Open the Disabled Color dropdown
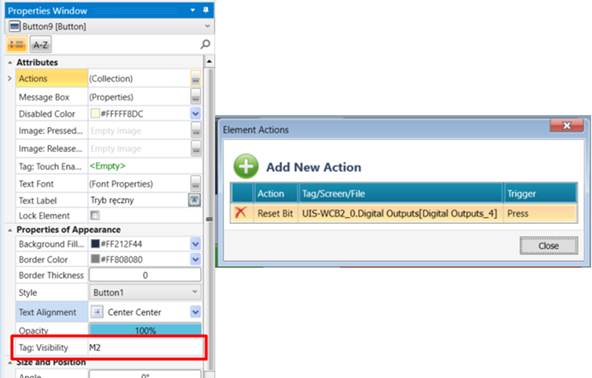This screenshot has width=592, height=378. [196, 113]
